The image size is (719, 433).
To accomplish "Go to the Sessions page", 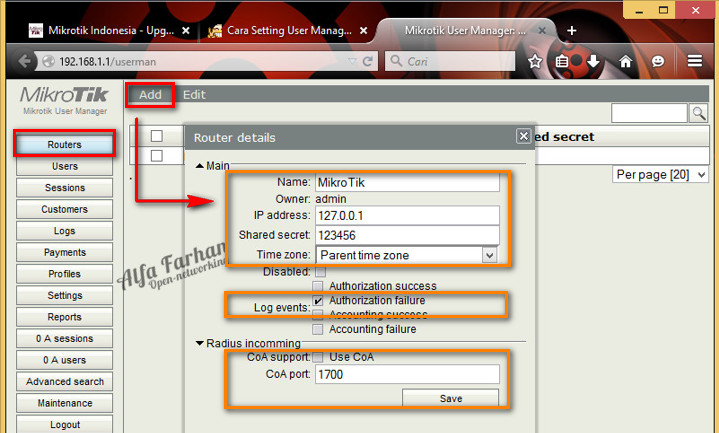I will click(x=64, y=188).
